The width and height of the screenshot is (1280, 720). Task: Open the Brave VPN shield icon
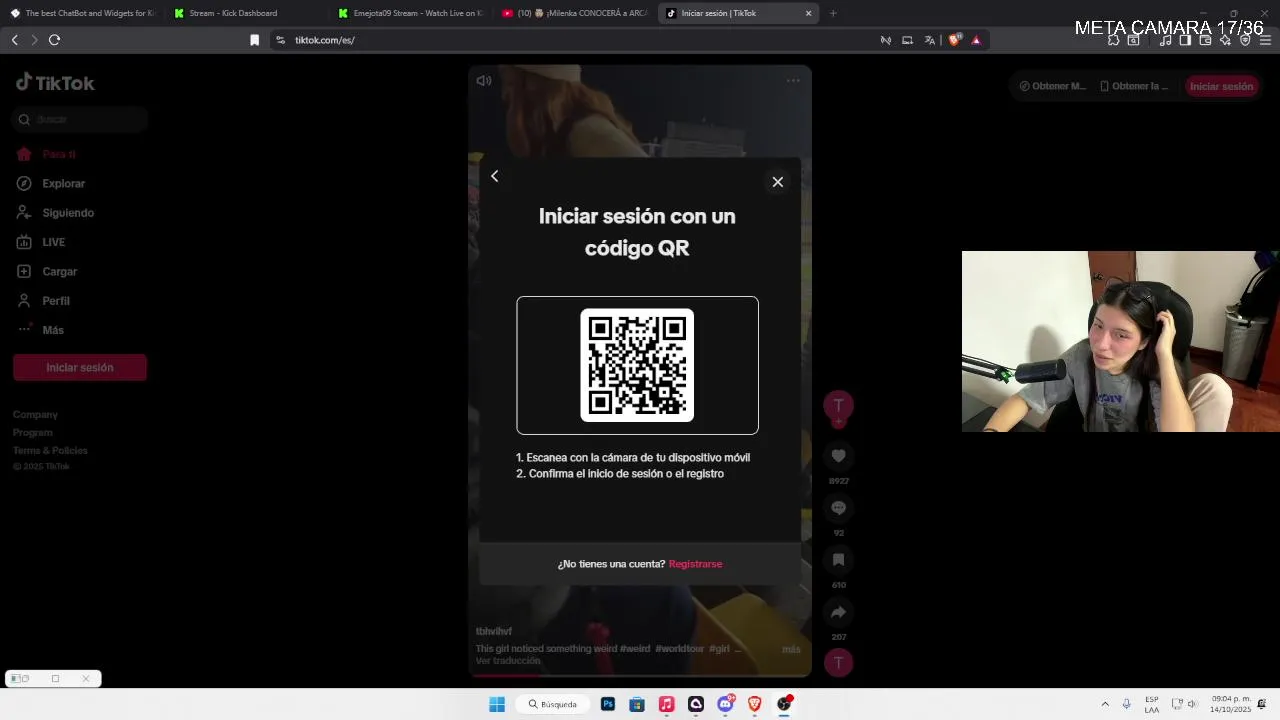click(1245, 40)
